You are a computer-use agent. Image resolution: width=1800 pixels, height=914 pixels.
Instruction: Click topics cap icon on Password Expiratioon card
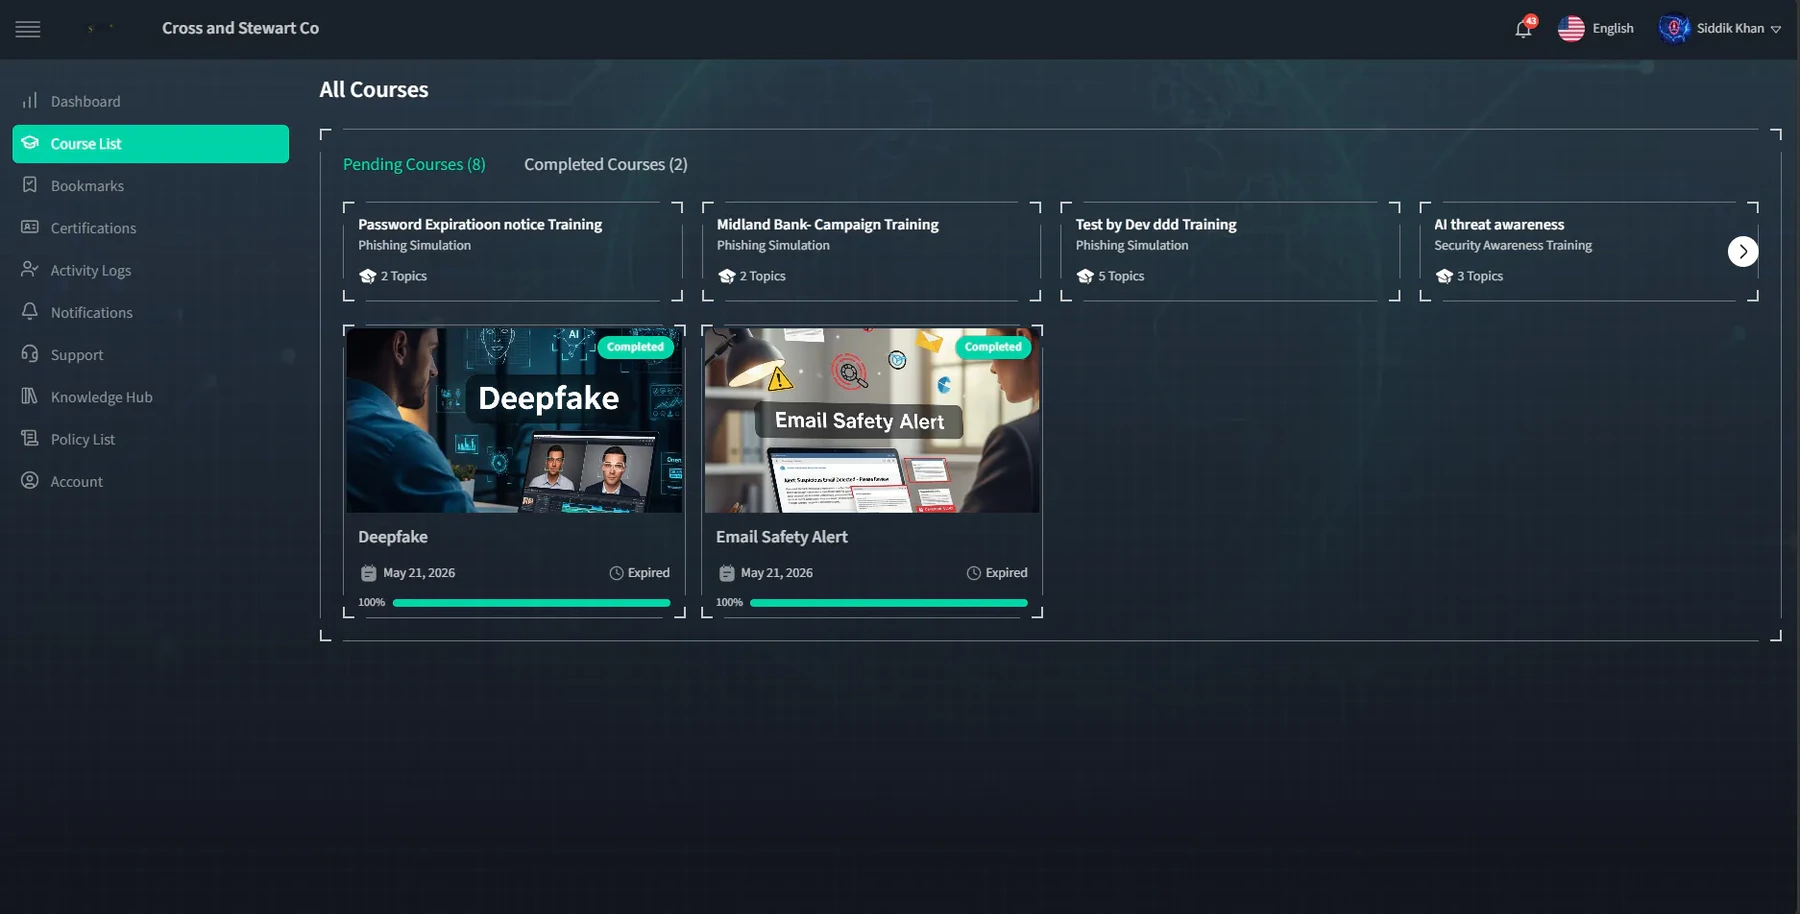pyautogui.click(x=367, y=276)
